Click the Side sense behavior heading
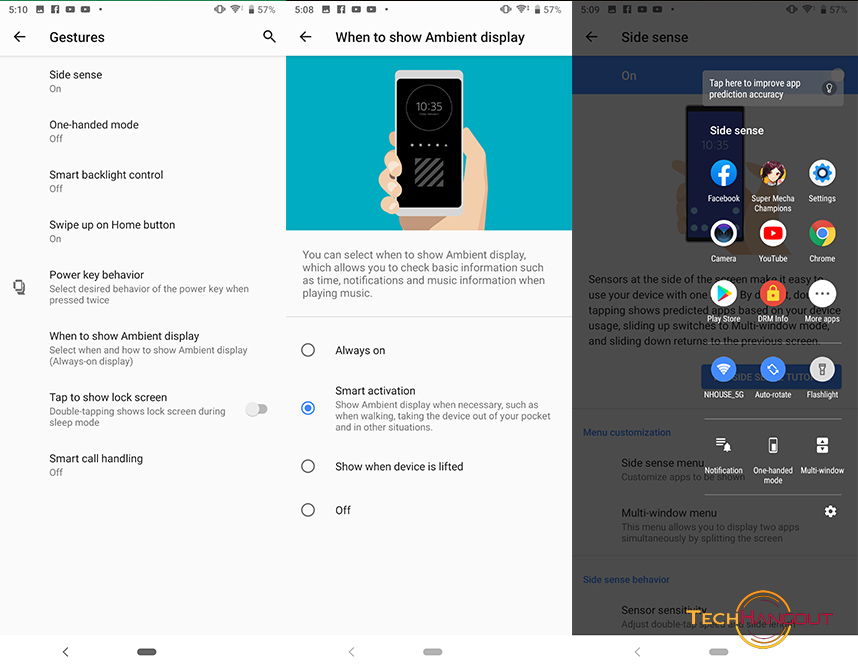This screenshot has width=858, height=667. click(x=626, y=579)
